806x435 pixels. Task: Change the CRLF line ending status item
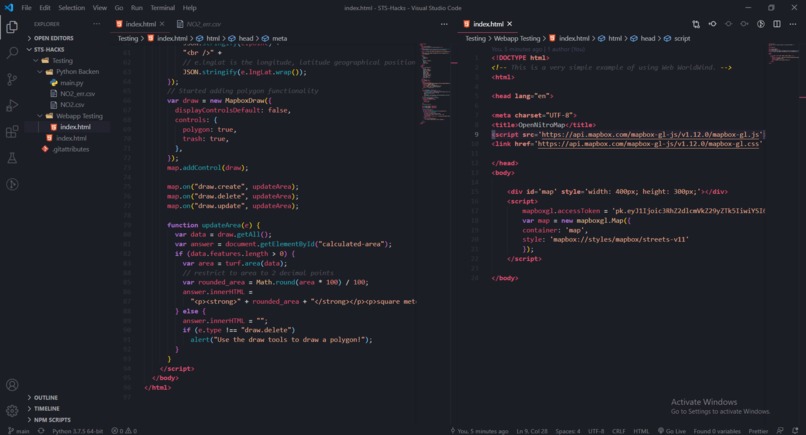[x=619, y=431]
